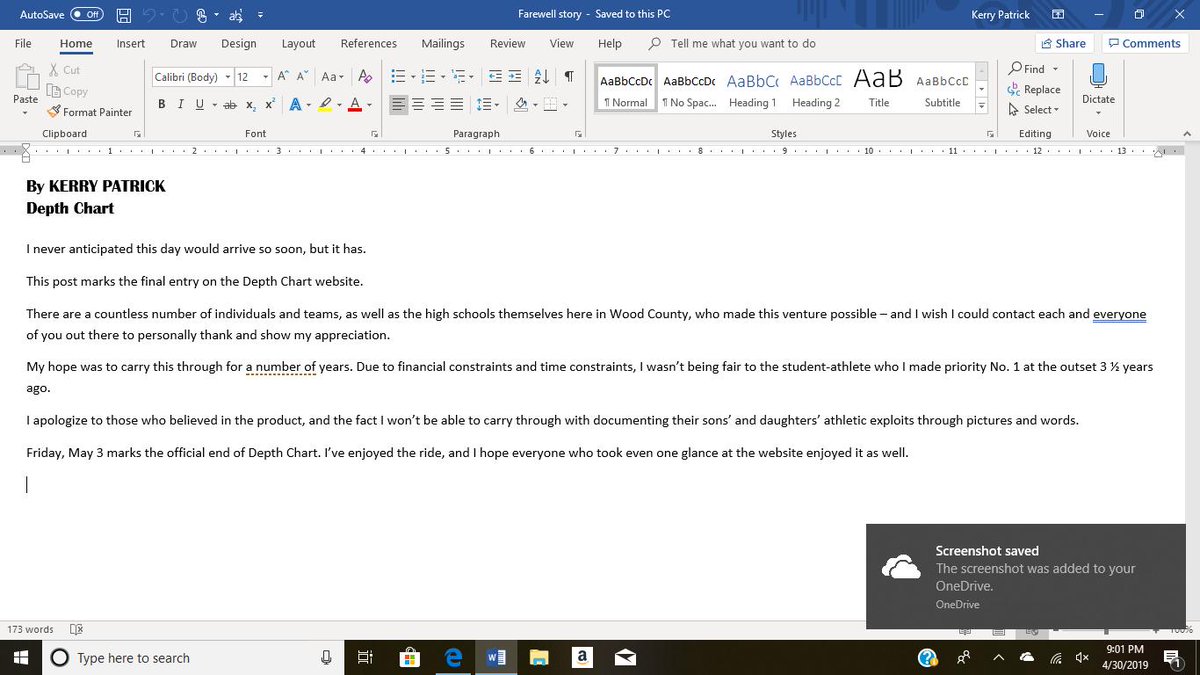Switch to the Design tab
This screenshot has height=675, width=1200.
pos(239,43)
